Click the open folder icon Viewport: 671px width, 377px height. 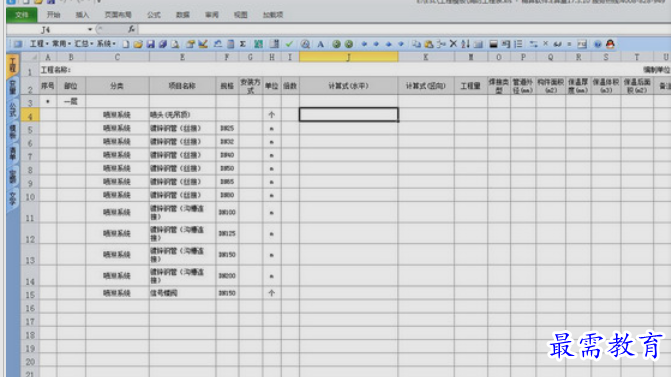pos(138,44)
